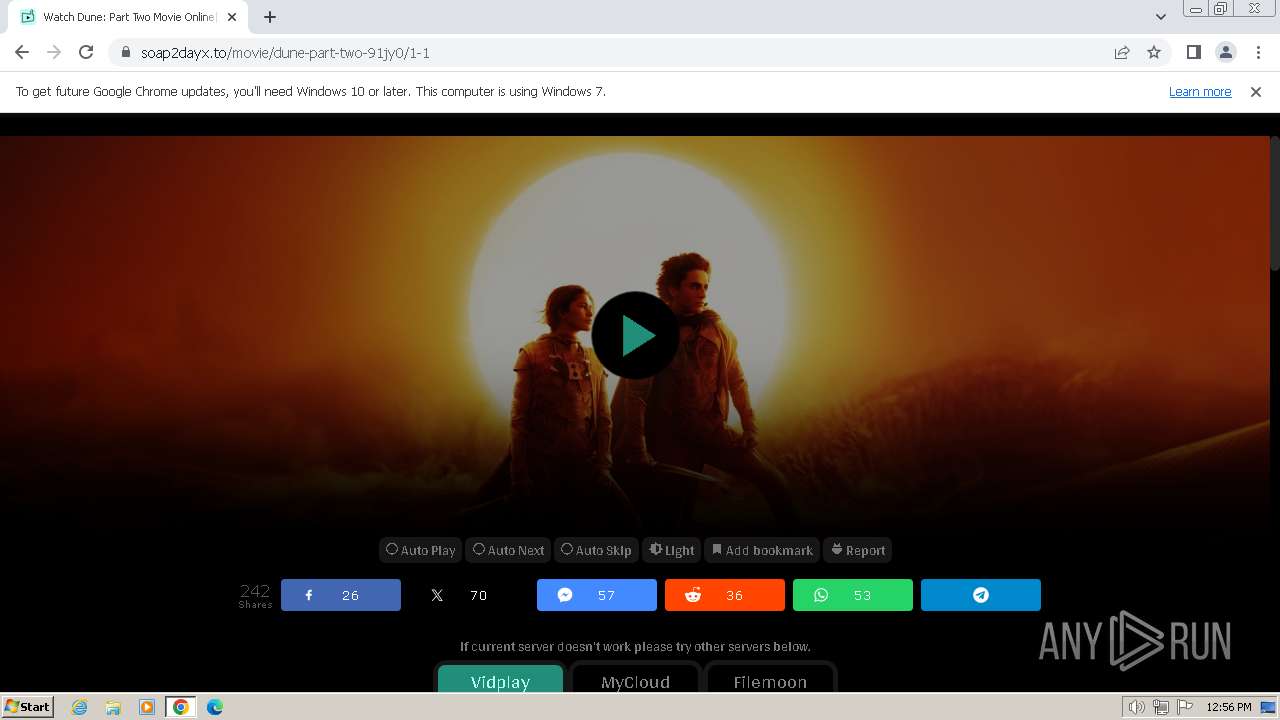
Task: Toggle the Light mode button
Action: pos(672,550)
